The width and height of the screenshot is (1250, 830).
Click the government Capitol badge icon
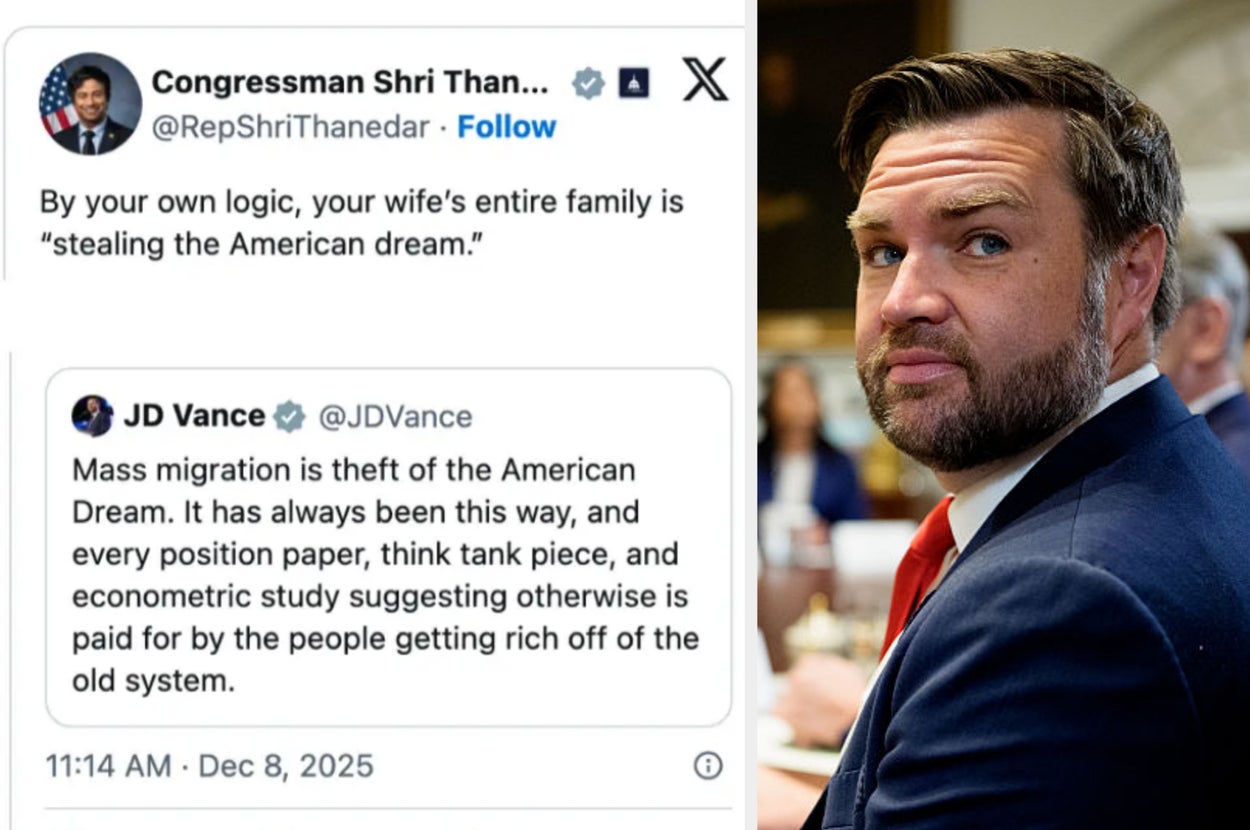pyautogui.click(x=633, y=84)
